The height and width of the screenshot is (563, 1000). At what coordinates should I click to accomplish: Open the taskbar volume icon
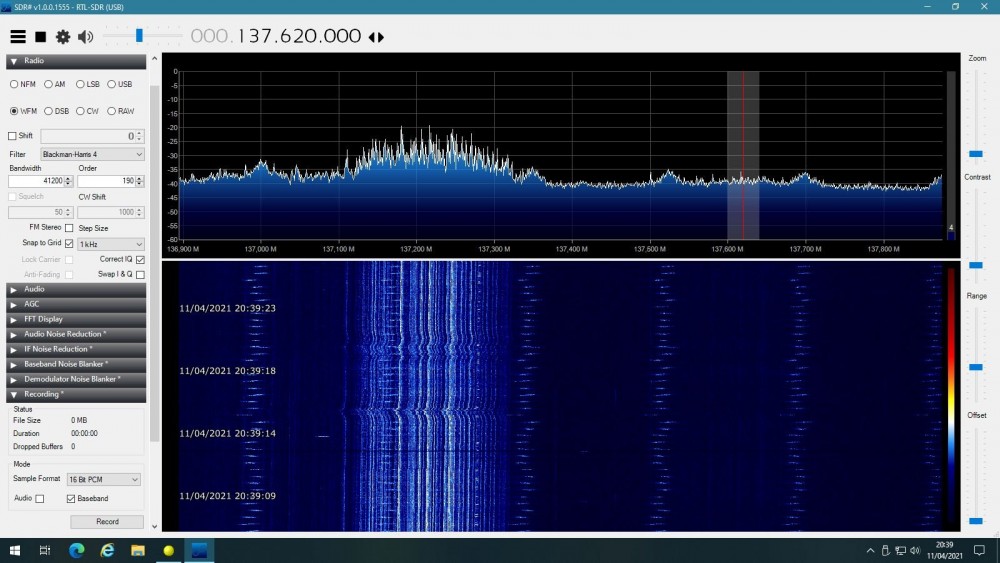pos(915,550)
